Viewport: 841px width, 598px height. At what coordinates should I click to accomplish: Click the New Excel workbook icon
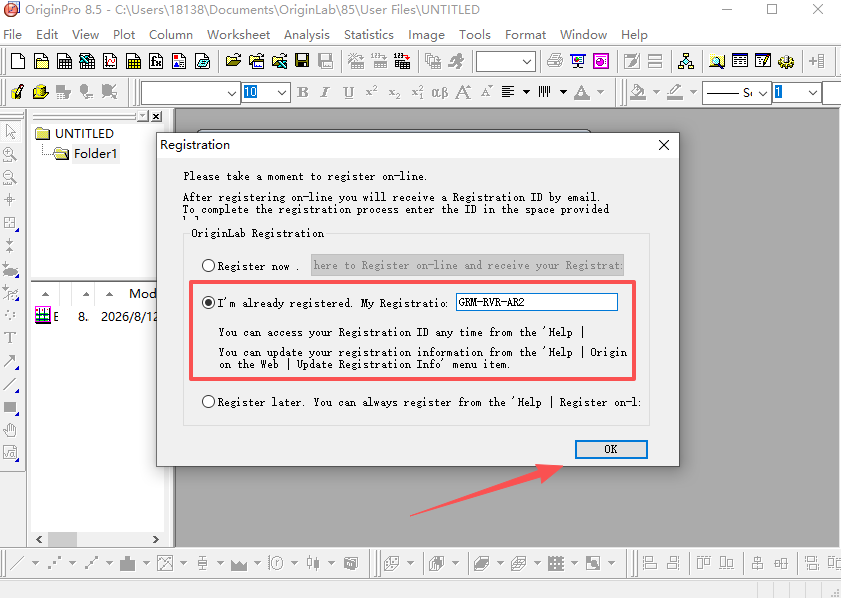click(87, 61)
